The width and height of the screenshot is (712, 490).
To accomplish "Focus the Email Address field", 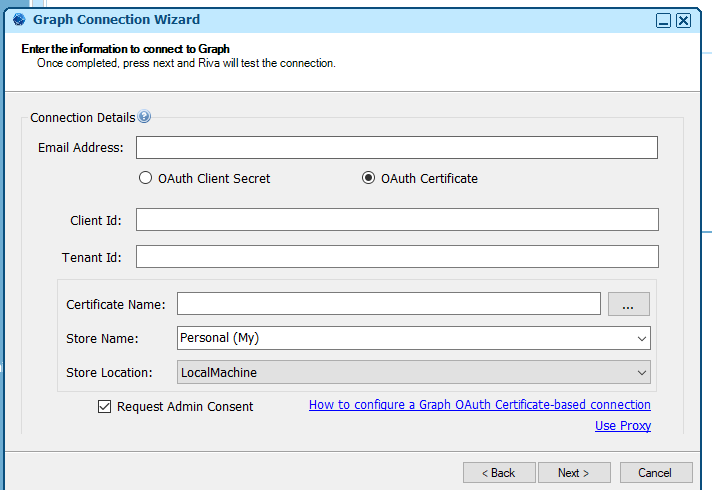I will pos(397,148).
